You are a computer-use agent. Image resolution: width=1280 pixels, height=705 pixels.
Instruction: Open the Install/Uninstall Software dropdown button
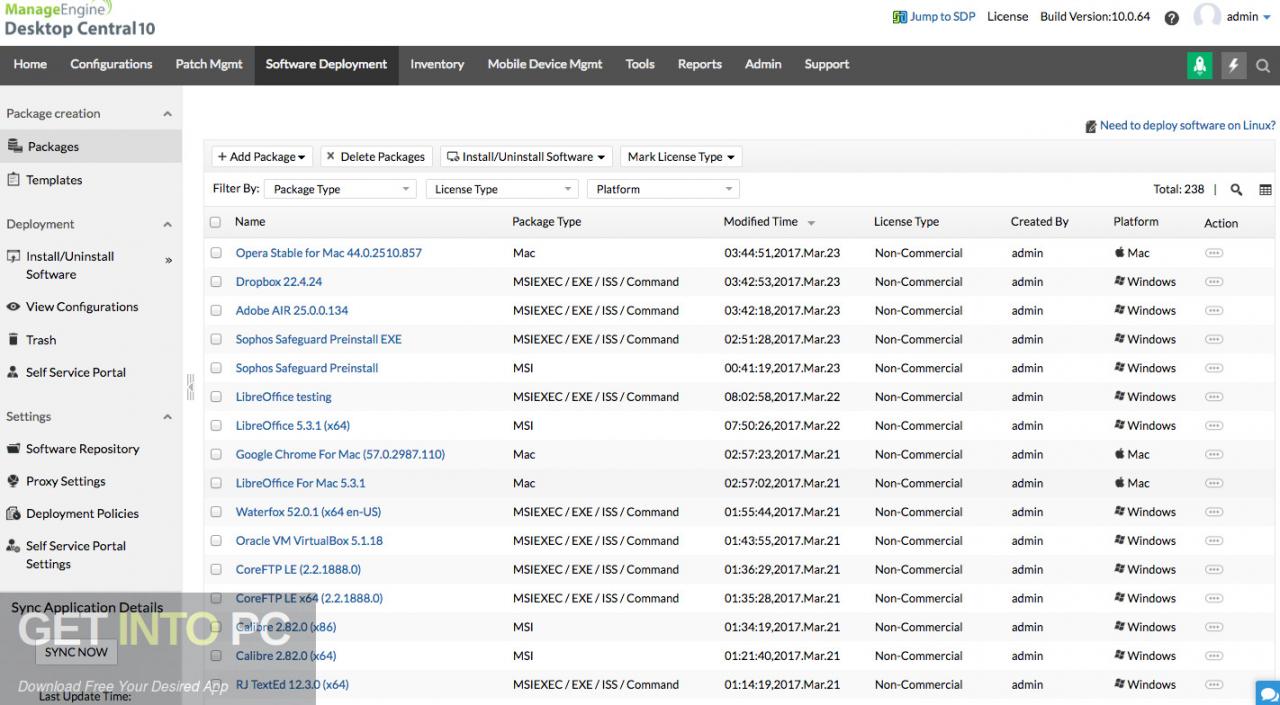[526, 157]
